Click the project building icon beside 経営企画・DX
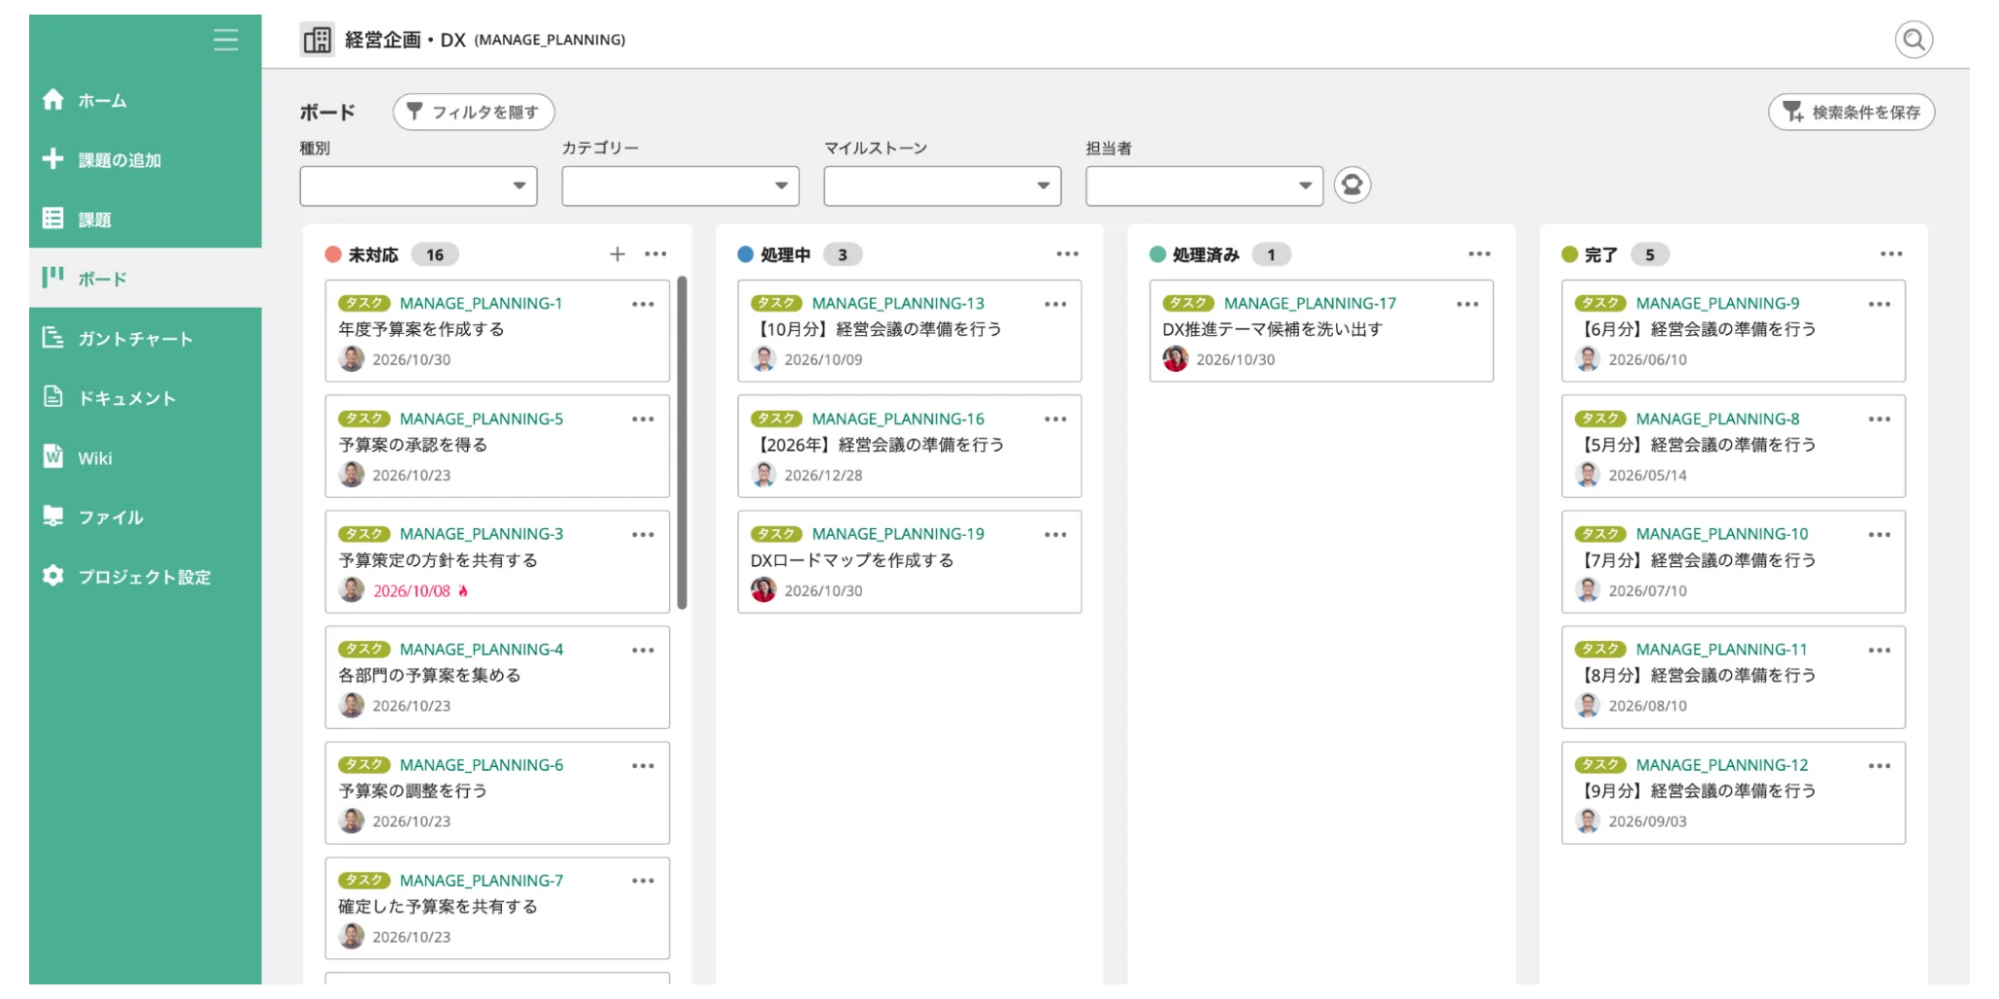Image resolution: width=1999 pixels, height=999 pixels. tap(317, 40)
